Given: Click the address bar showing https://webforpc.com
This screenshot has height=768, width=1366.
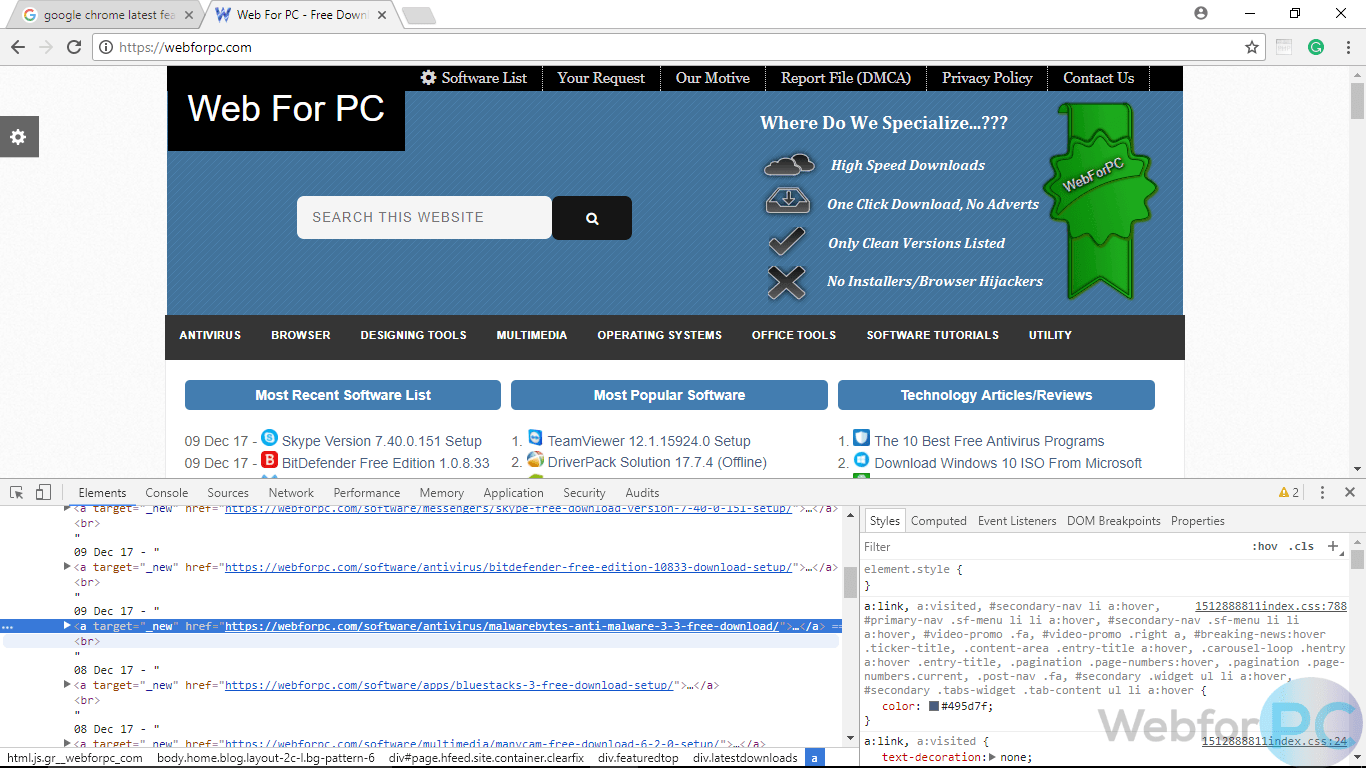Looking at the screenshot, I should [x=665, y=47].
